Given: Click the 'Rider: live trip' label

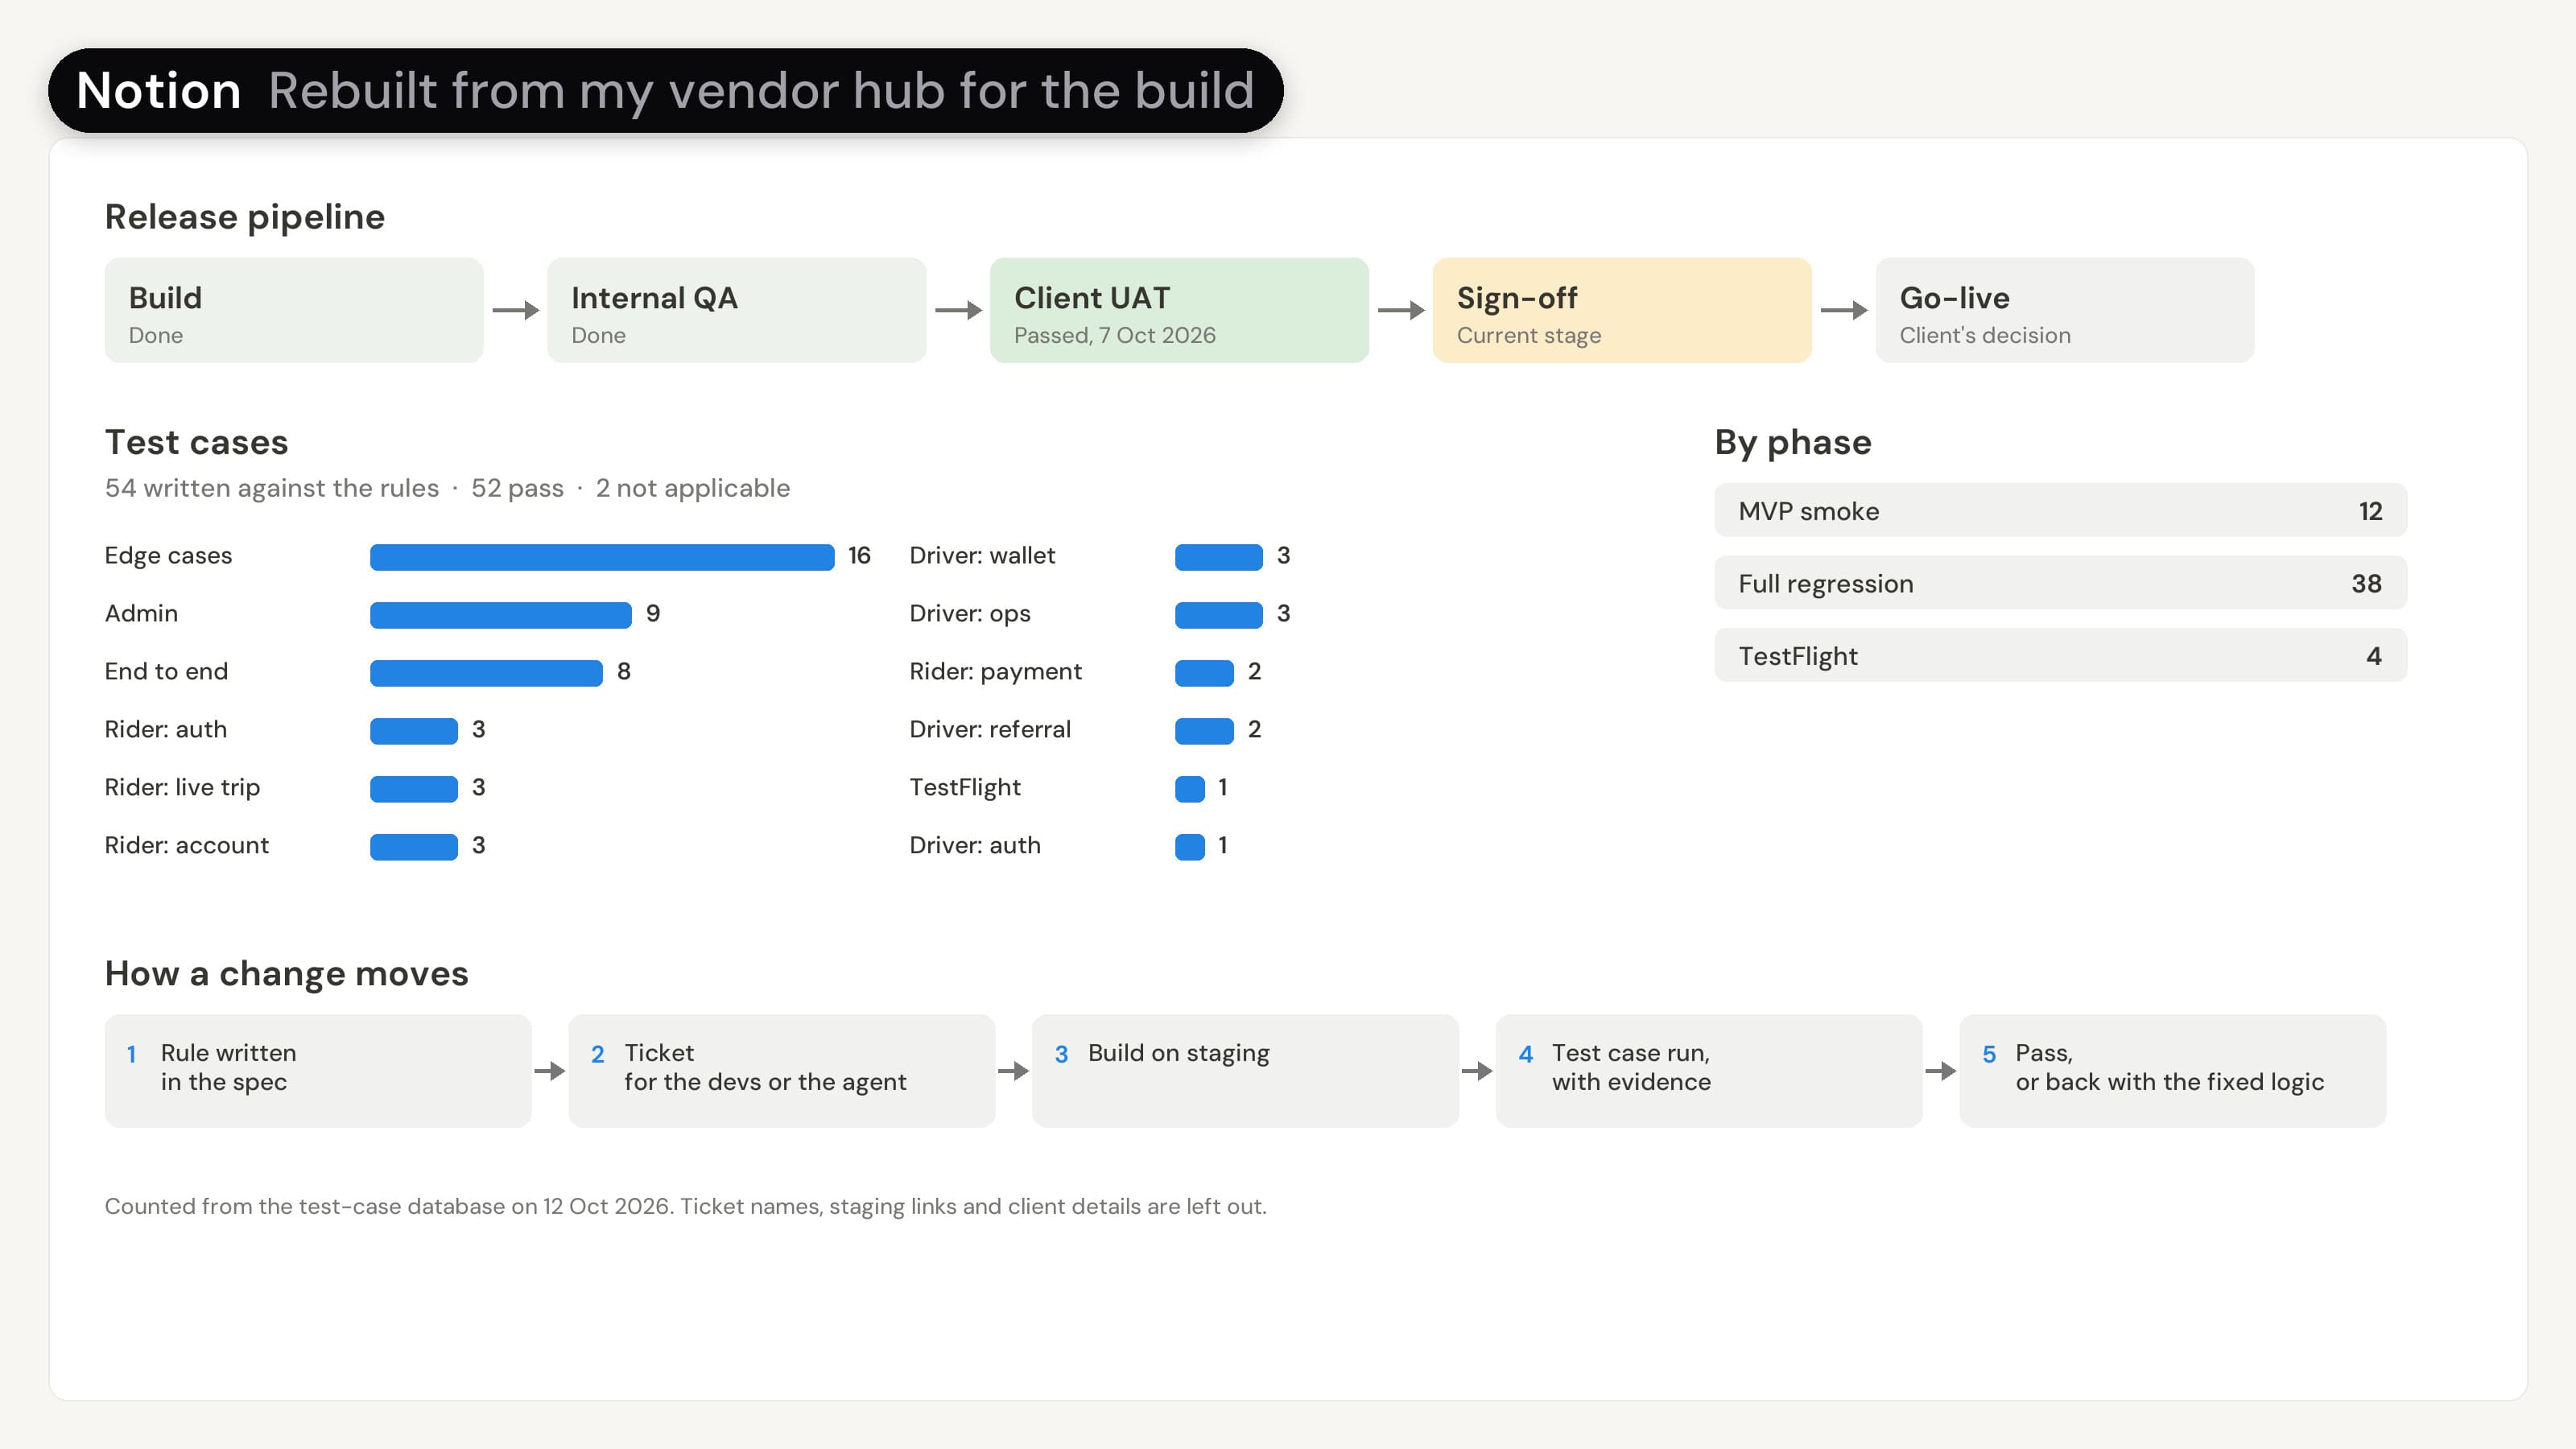Looking at the screenshot, I should click(x=182, y=788).
